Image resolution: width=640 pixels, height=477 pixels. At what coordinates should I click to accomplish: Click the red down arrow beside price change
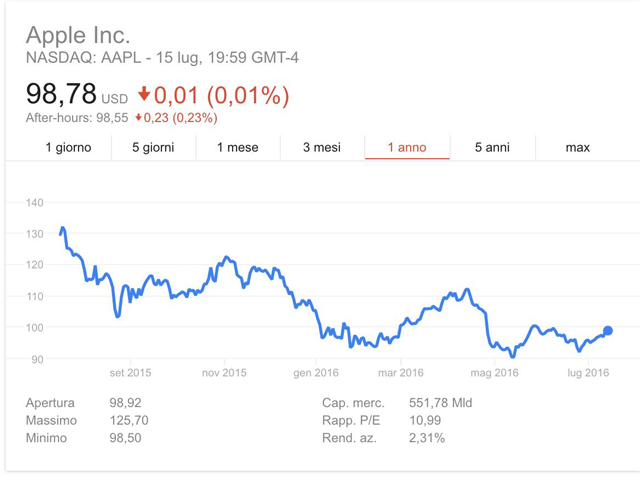144,94
